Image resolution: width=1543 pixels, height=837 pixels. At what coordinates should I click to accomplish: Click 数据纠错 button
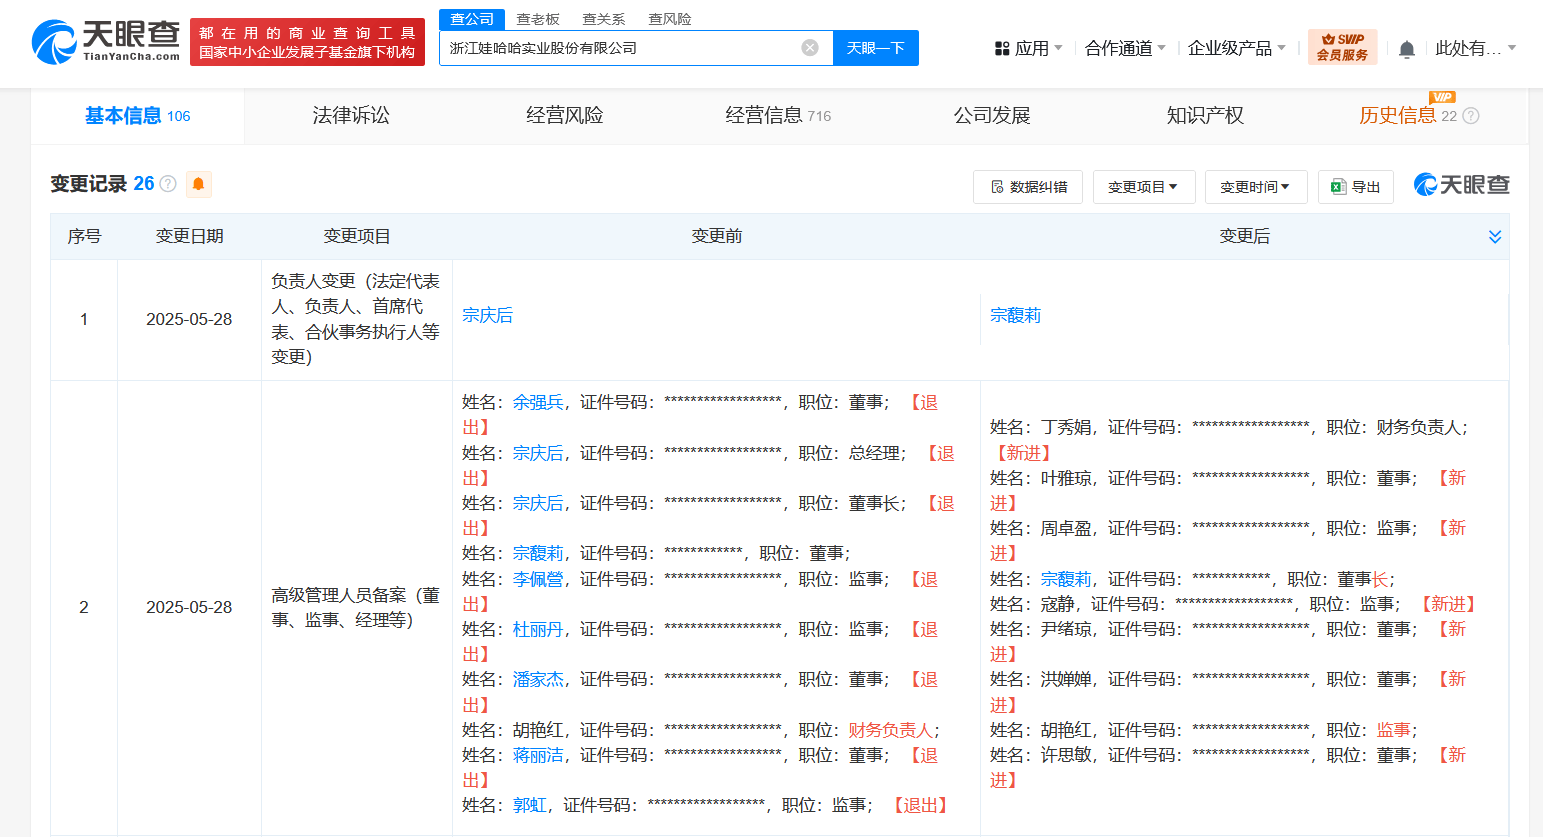(1027, 187)
